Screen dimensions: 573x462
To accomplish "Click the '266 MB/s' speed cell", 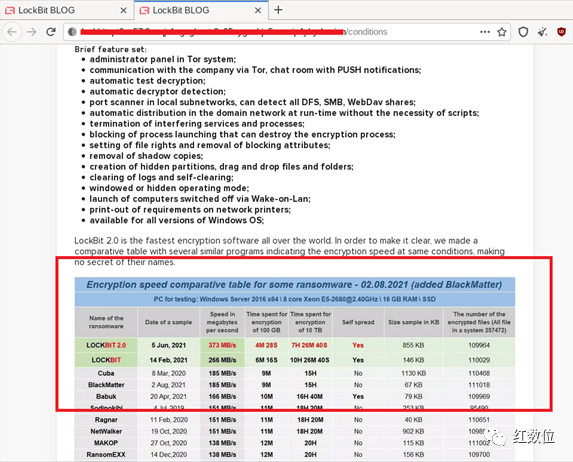I will pyautogui.click(x=222, y=360).
